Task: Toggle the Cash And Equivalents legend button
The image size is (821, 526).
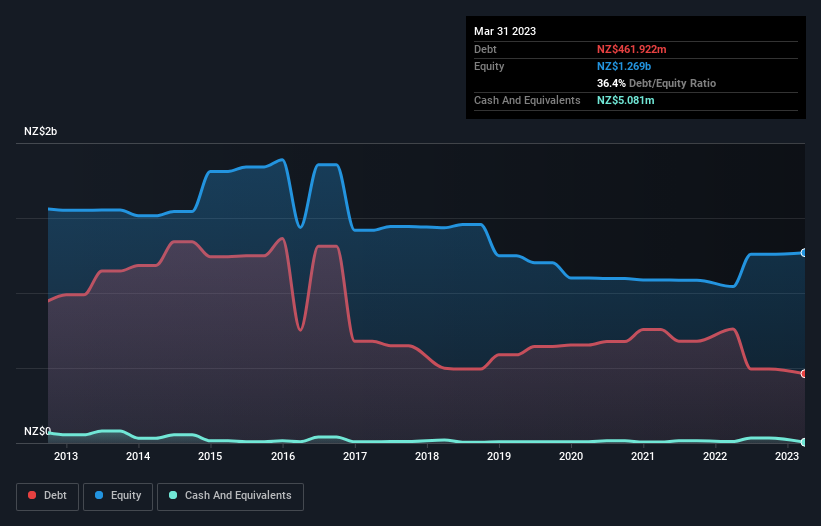Action: click(230, 496)
